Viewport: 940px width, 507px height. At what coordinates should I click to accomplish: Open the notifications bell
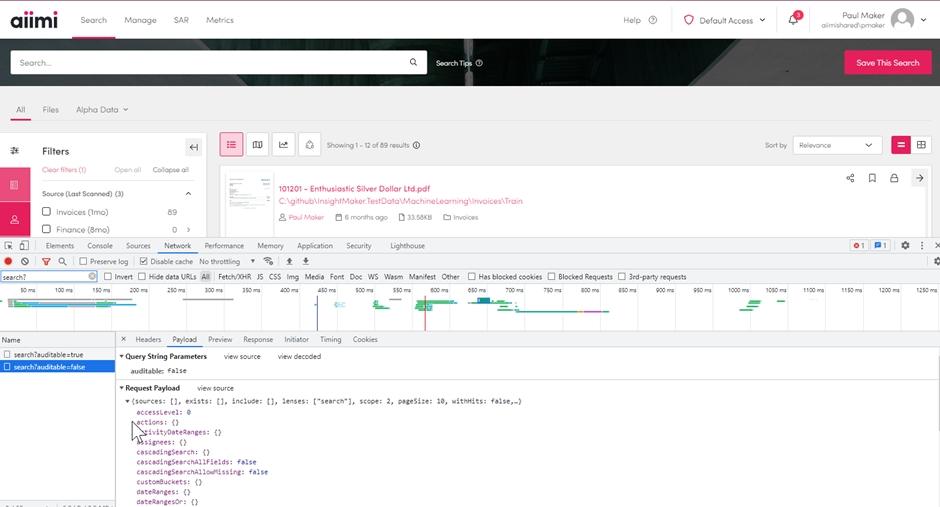793,20
